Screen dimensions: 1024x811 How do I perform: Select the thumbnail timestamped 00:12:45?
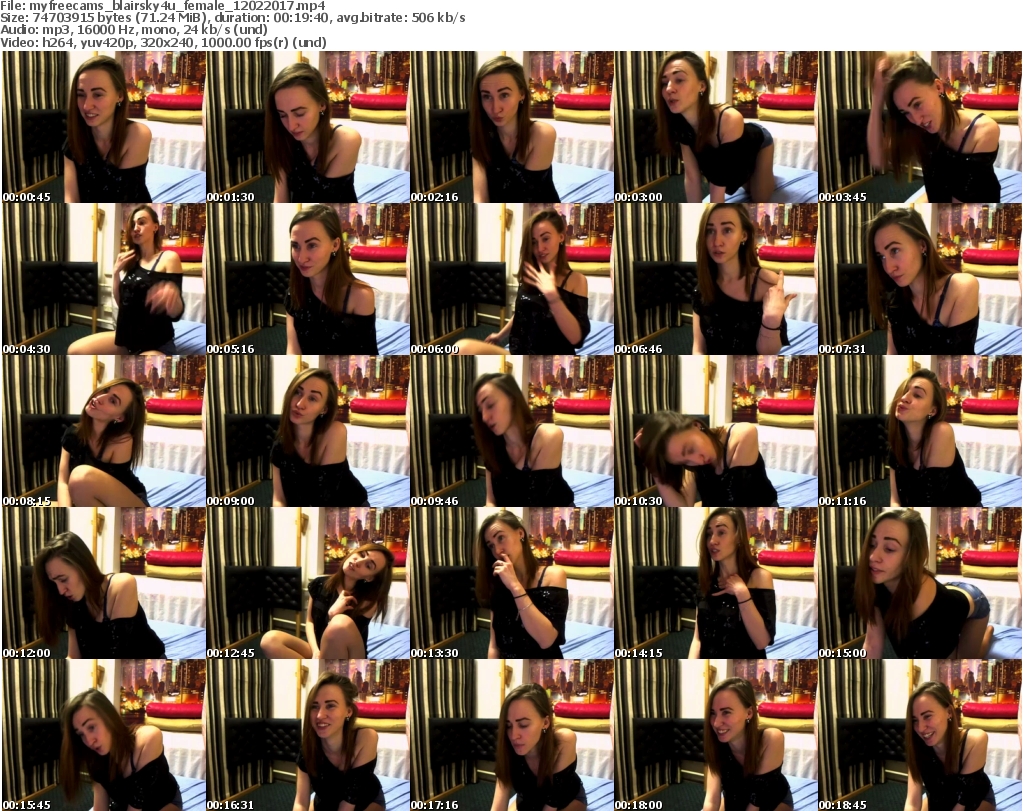click(307, 584)
